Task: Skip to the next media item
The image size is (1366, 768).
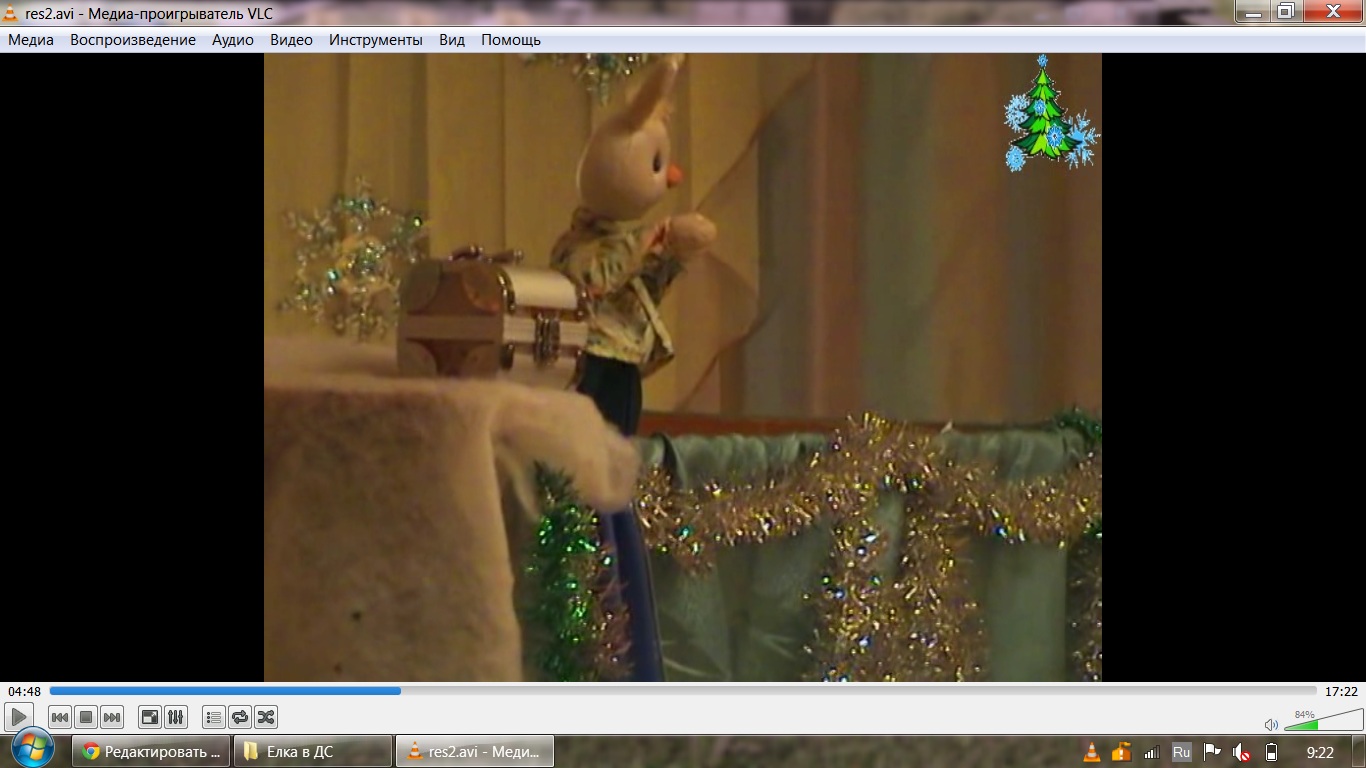Action: pos(112,717)
